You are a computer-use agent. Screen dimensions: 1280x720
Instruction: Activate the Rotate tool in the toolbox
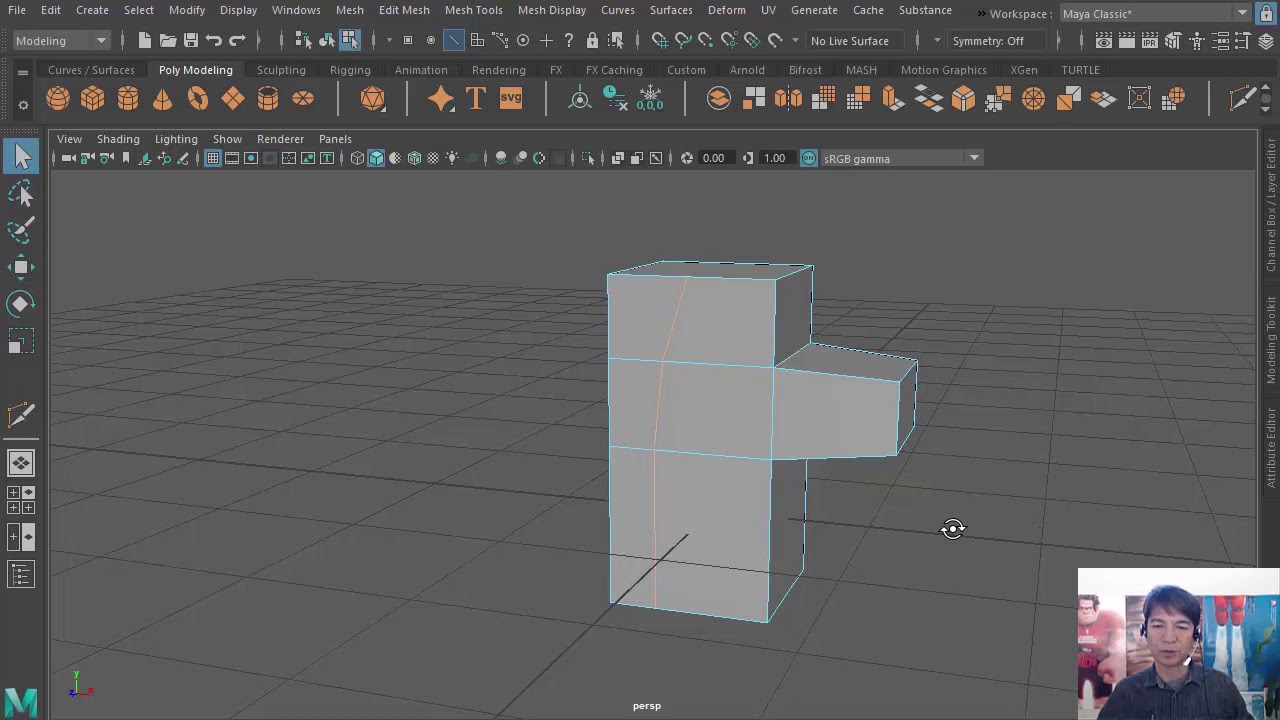coord(21,304)
